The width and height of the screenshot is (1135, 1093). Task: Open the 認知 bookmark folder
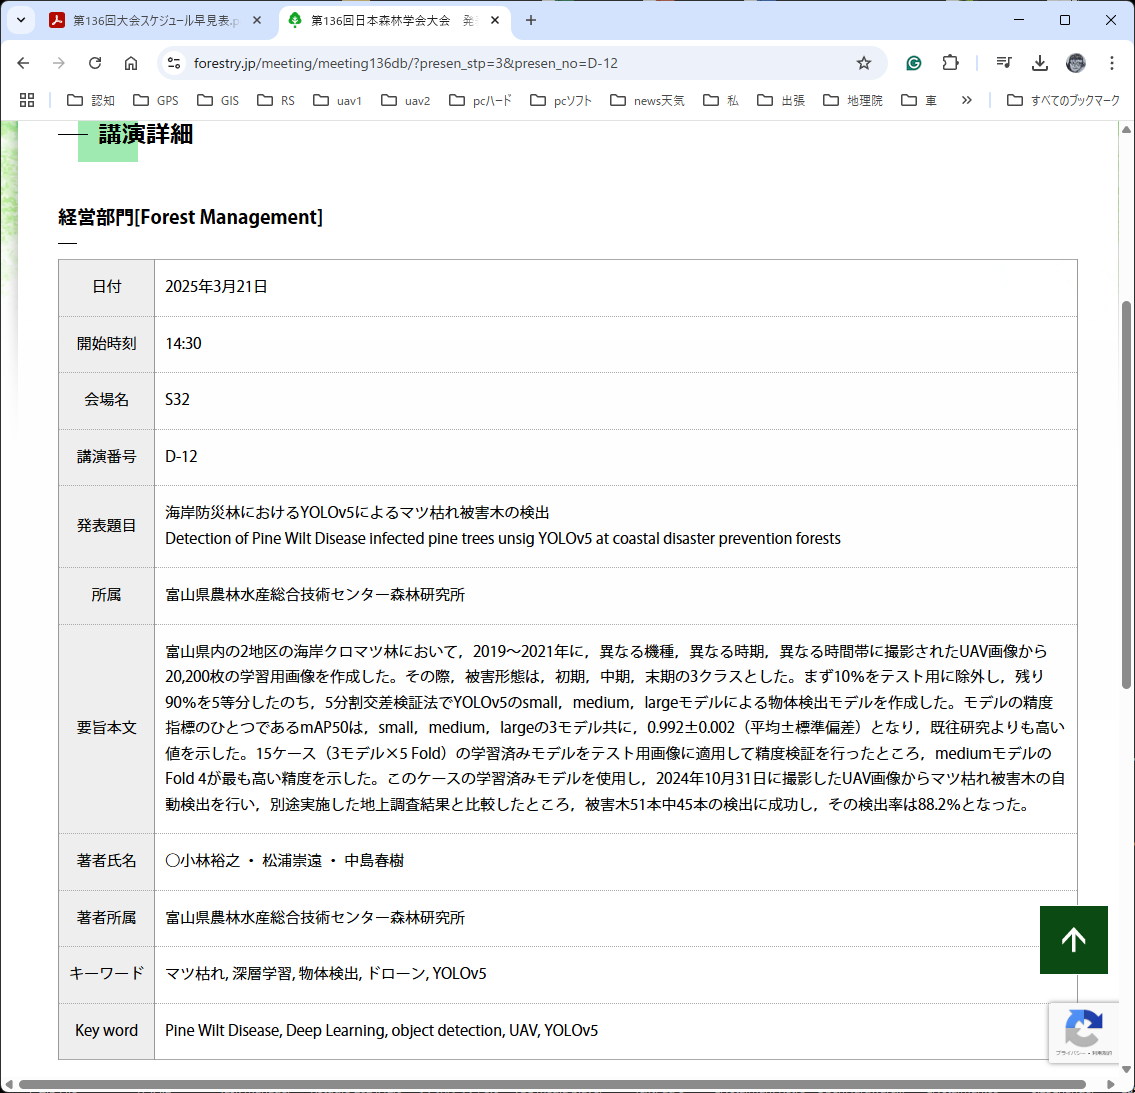pyautogui.click(x=91, y=101)
